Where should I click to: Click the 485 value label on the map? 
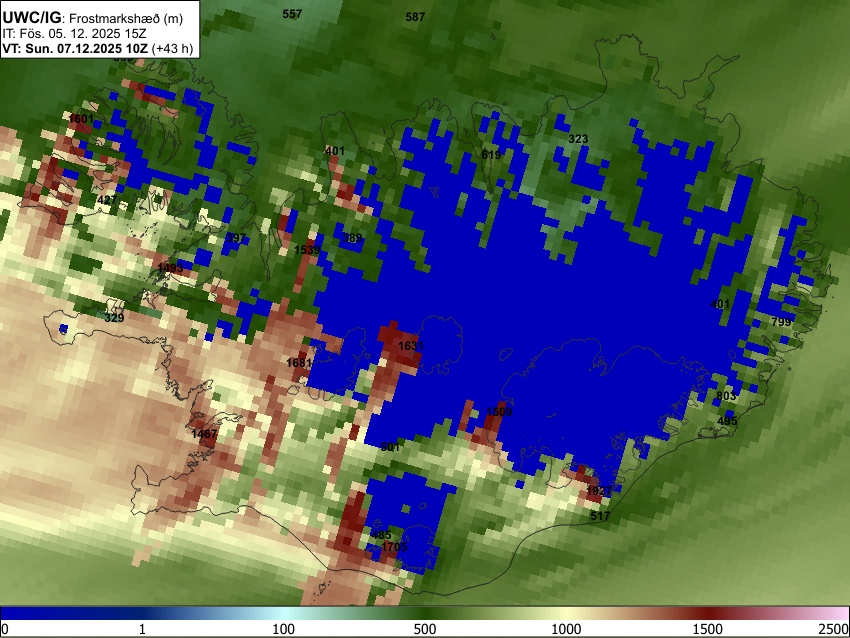tap(381, 535)
